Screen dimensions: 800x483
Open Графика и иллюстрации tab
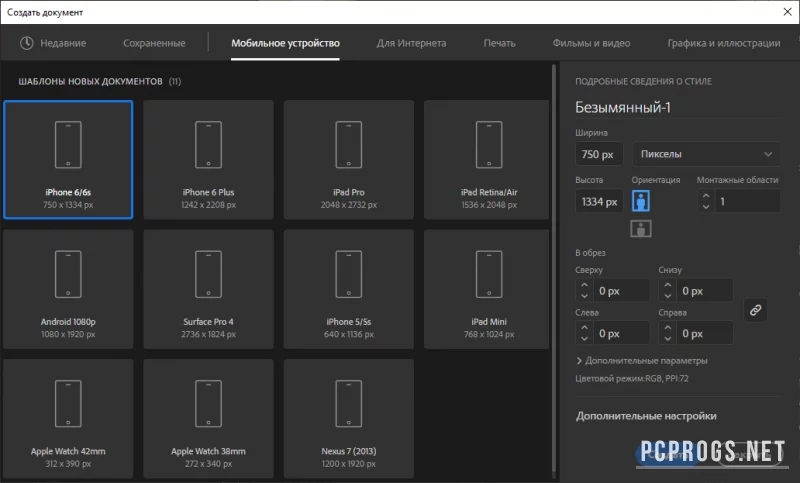coord(723,43)
